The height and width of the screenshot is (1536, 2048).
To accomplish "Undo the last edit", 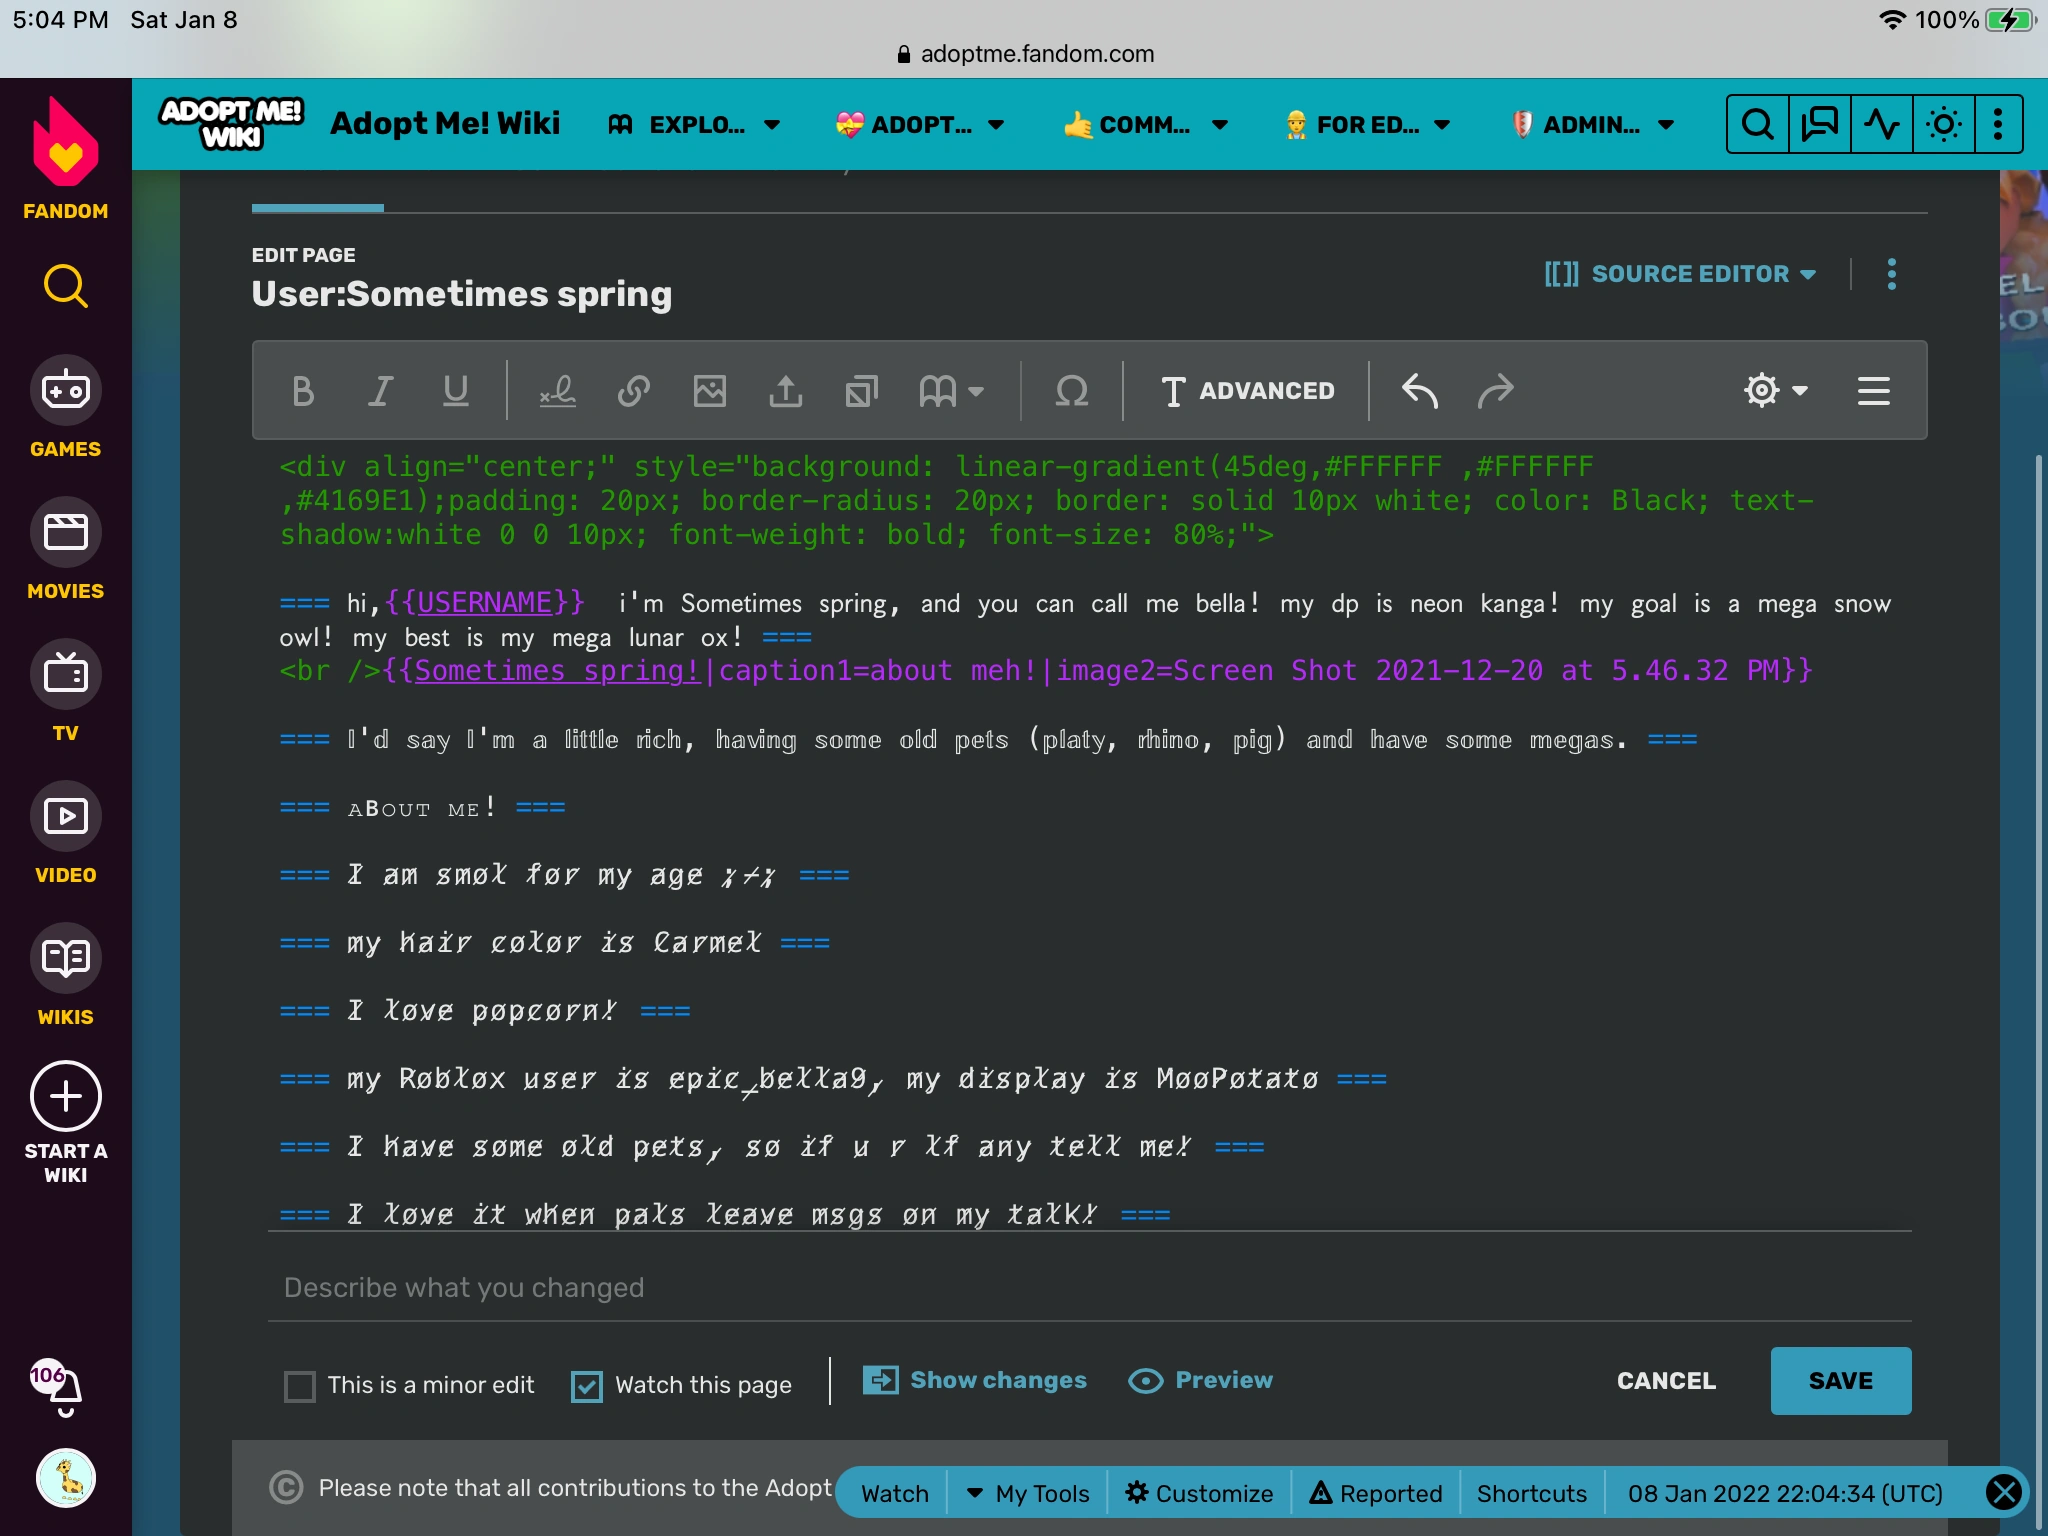I will [1419, 391].
